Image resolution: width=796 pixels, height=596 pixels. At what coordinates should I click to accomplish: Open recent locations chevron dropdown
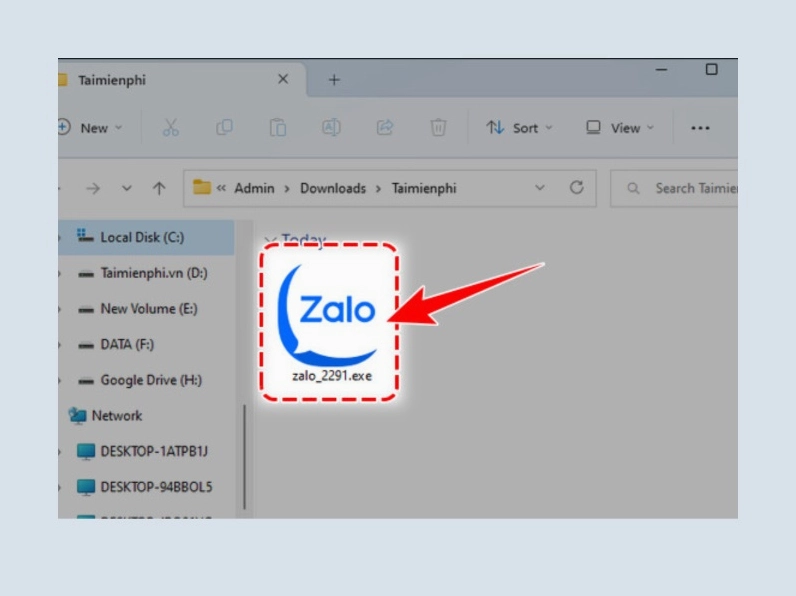(126, 188)
